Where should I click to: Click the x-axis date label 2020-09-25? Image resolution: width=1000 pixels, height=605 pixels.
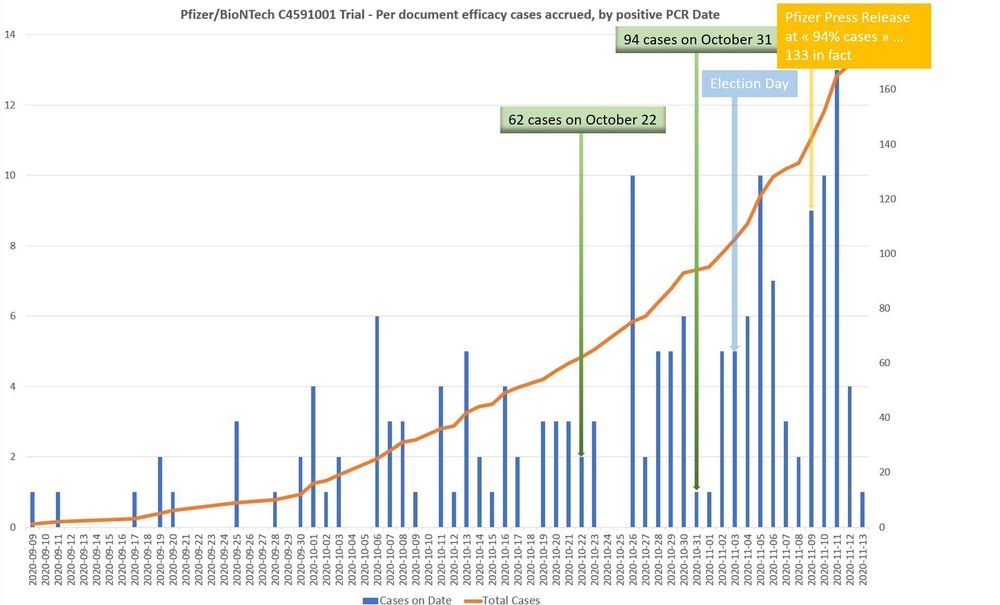coord(237,560)
